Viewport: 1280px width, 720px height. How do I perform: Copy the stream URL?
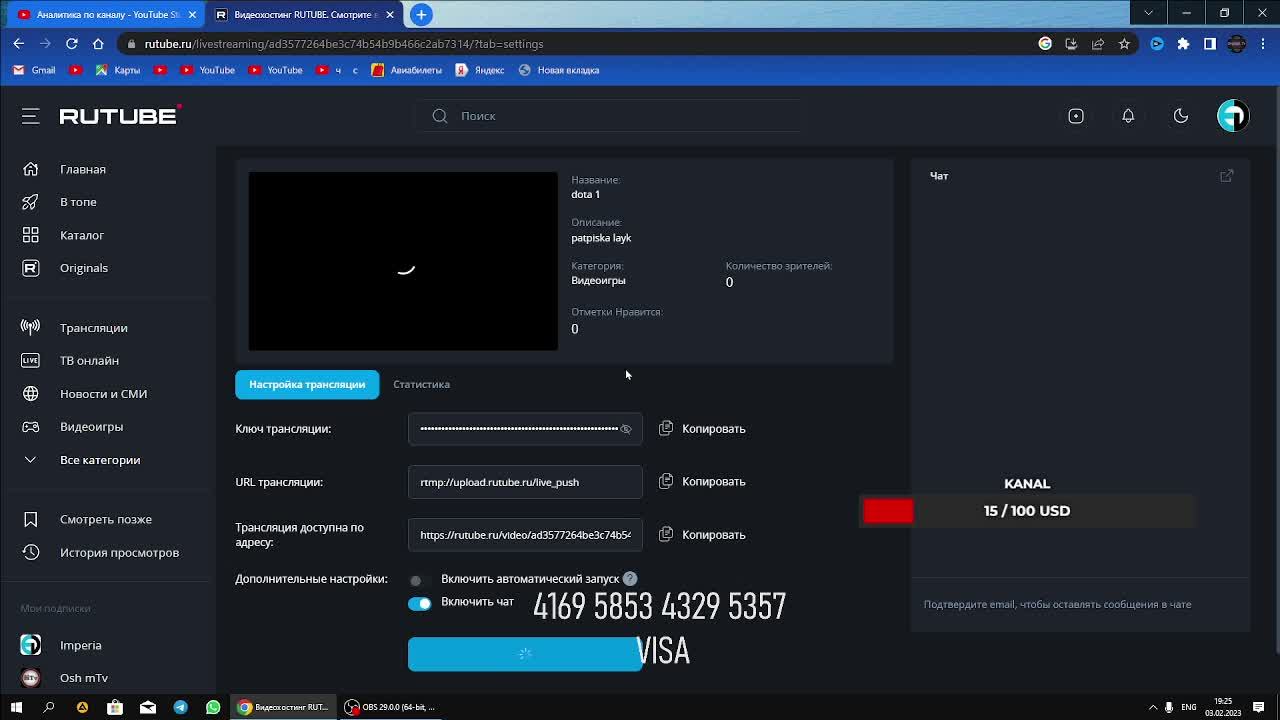tap(702, 482)
